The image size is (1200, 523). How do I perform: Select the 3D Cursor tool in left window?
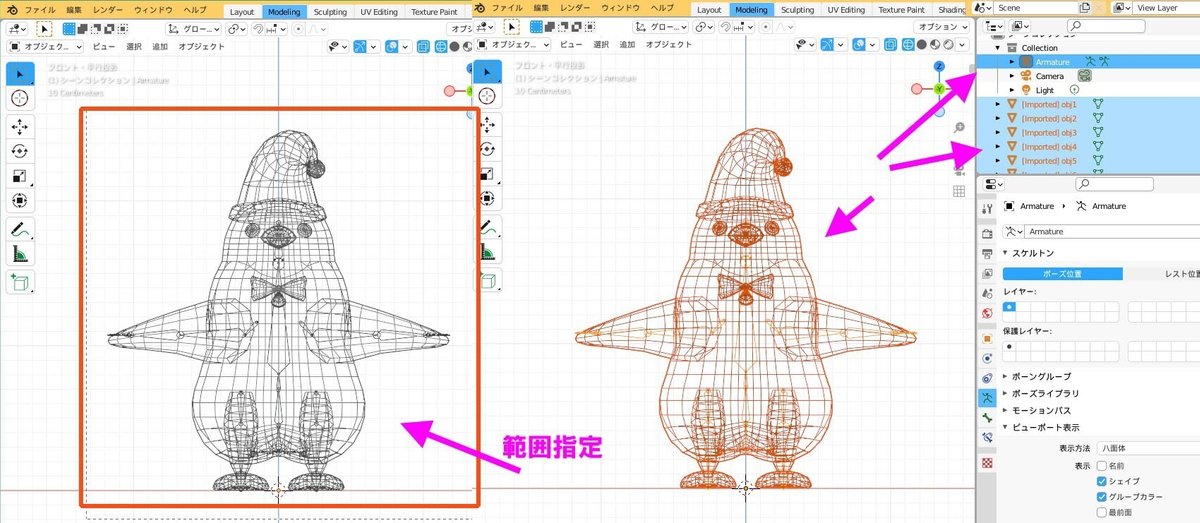click(20, 97)
